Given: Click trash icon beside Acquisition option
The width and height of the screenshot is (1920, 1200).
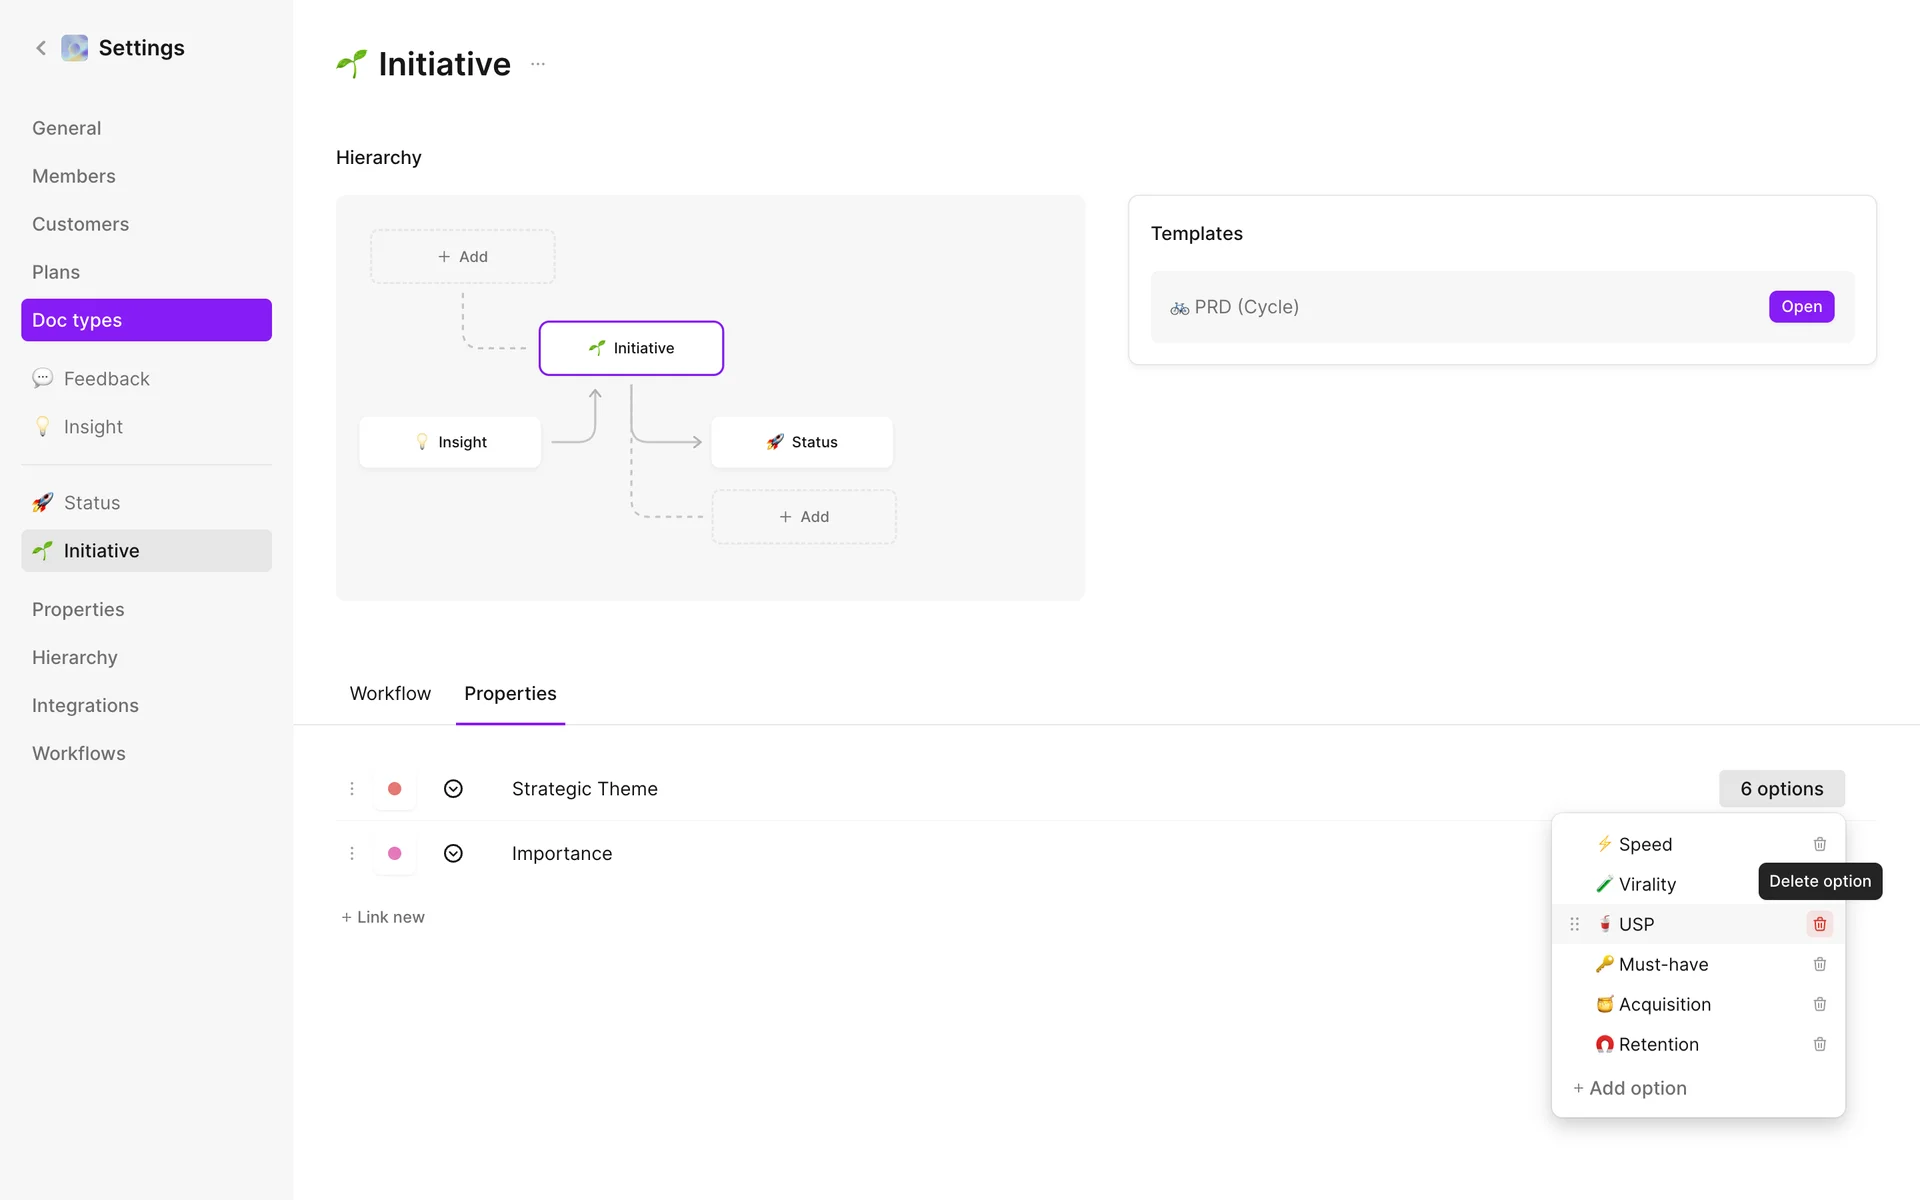Looking at the screenshot, I should pos(1819,1004).
